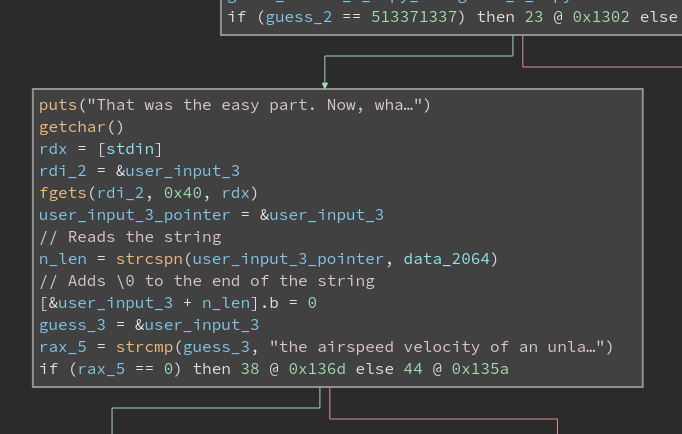Image resolution: width=682 pixels, height=434 pixels.
Task: Click the user_input_3_pointer variable definition
Action: click(134, 215)
